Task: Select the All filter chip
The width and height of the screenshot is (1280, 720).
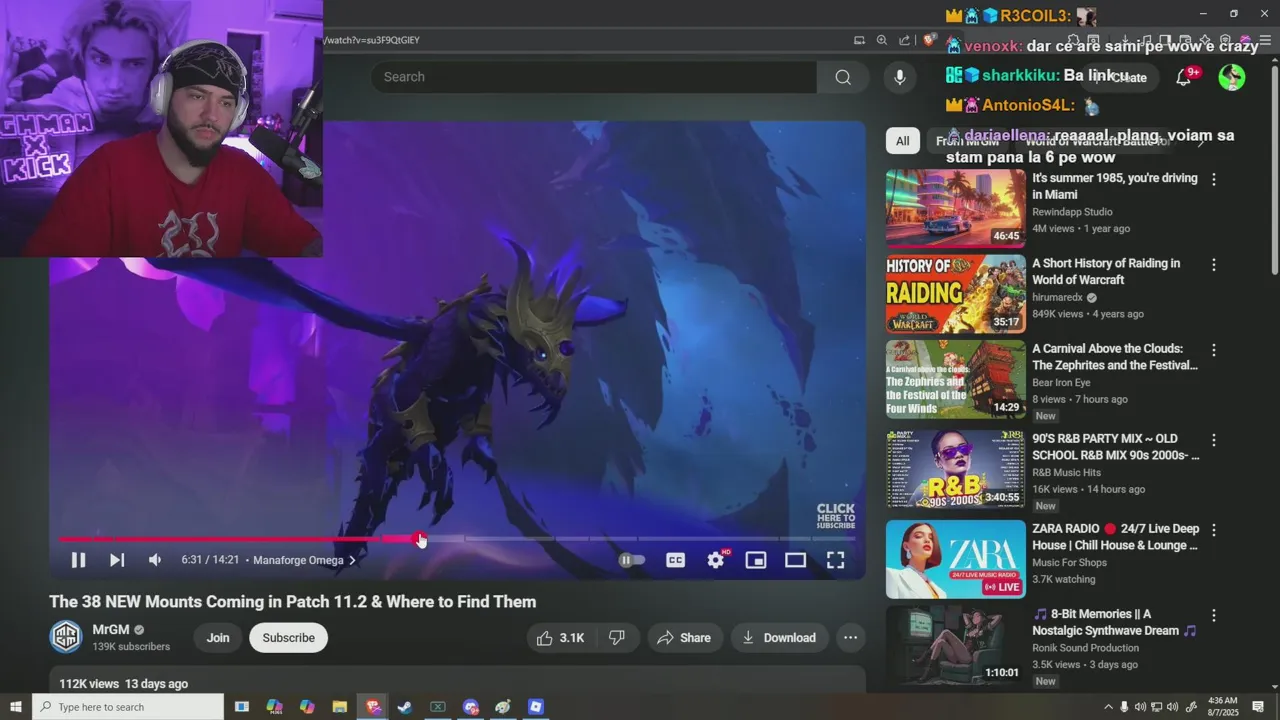Action: [902, 141]
